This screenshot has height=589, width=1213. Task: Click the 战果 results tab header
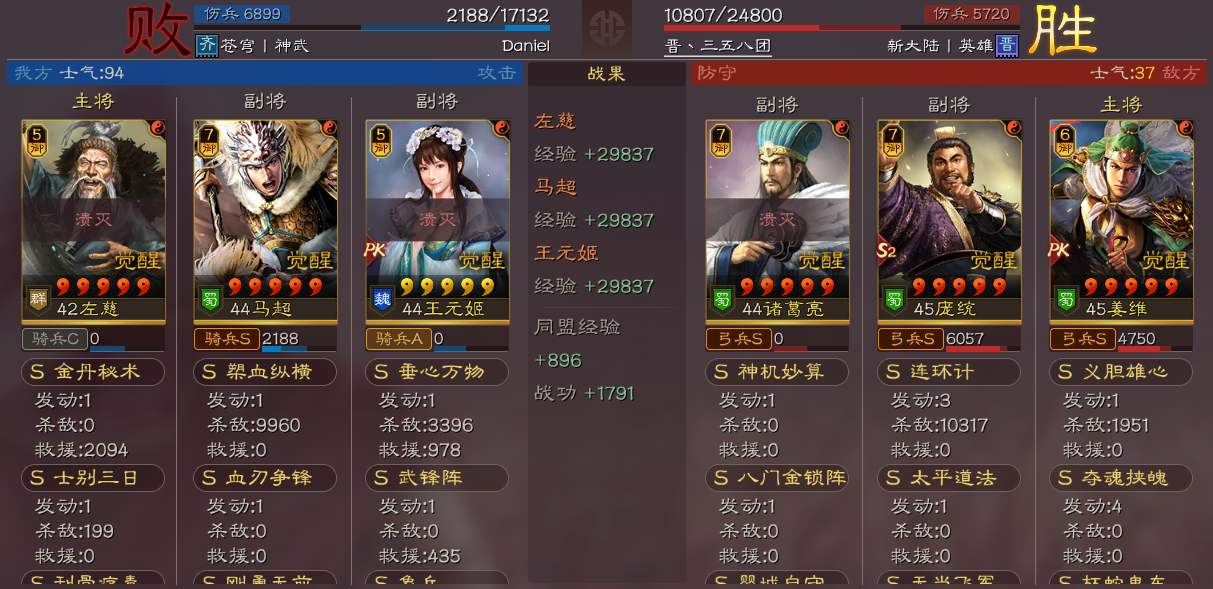click(x=607, y=74)
